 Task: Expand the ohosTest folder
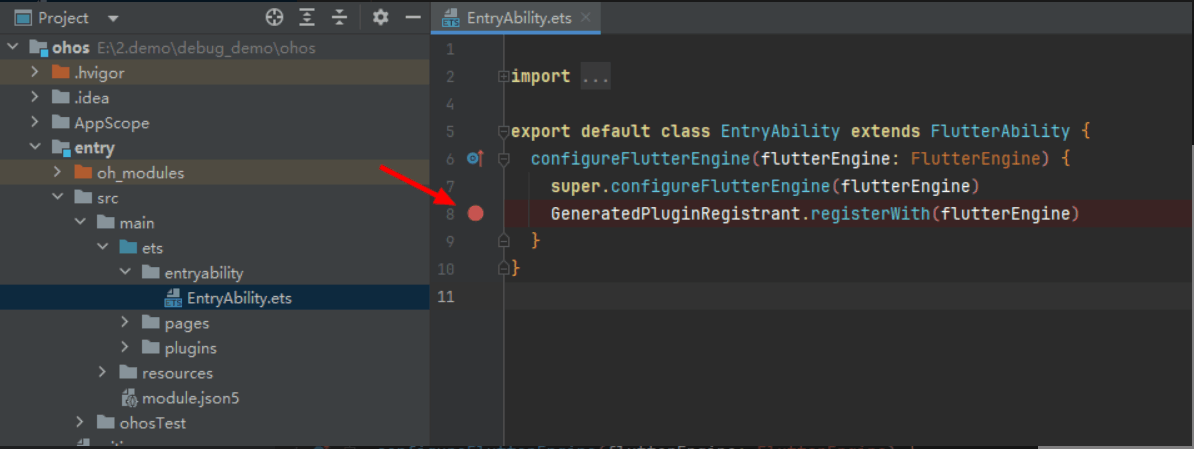click(x=80, y=422)
